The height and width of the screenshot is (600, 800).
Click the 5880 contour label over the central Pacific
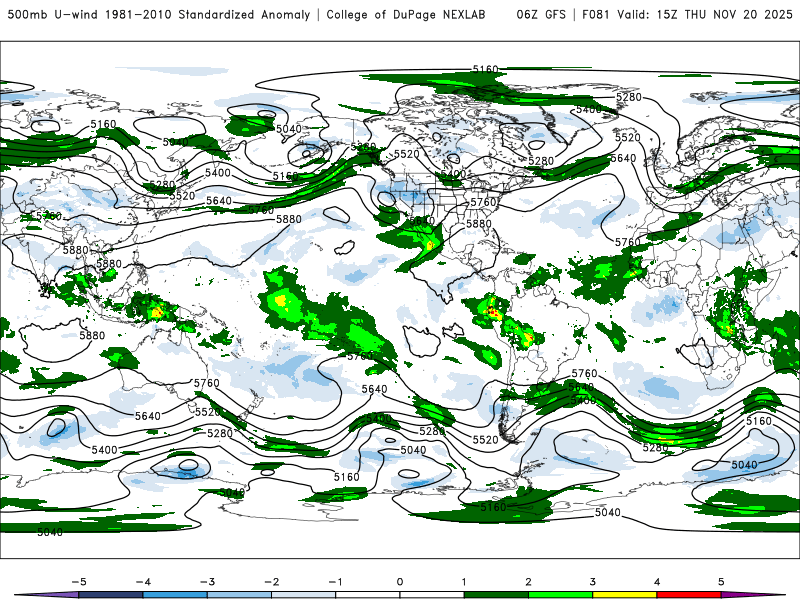289,219
